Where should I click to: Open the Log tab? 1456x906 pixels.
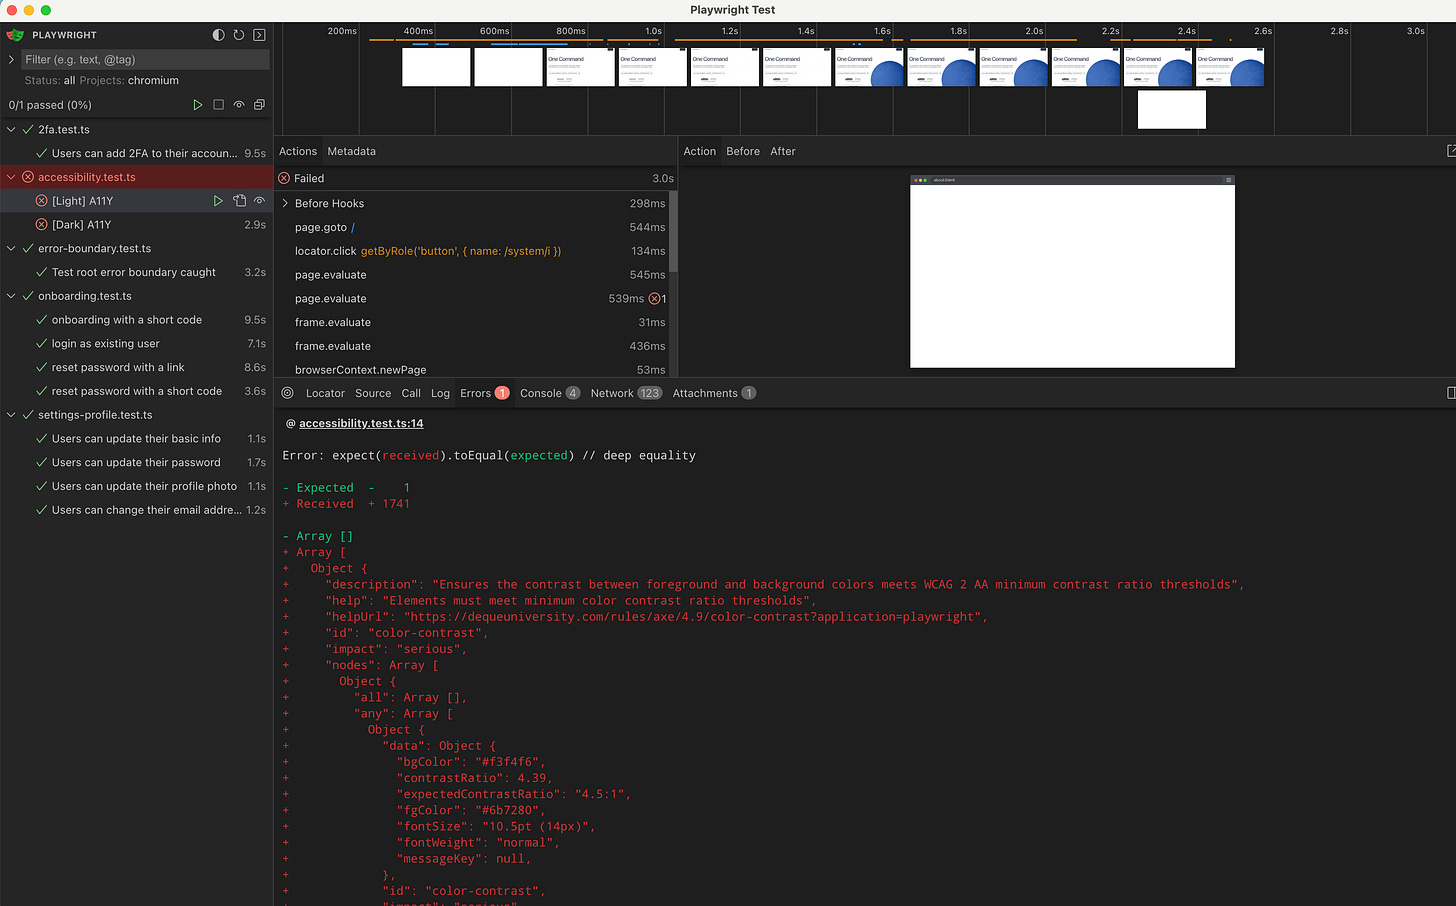440,393
